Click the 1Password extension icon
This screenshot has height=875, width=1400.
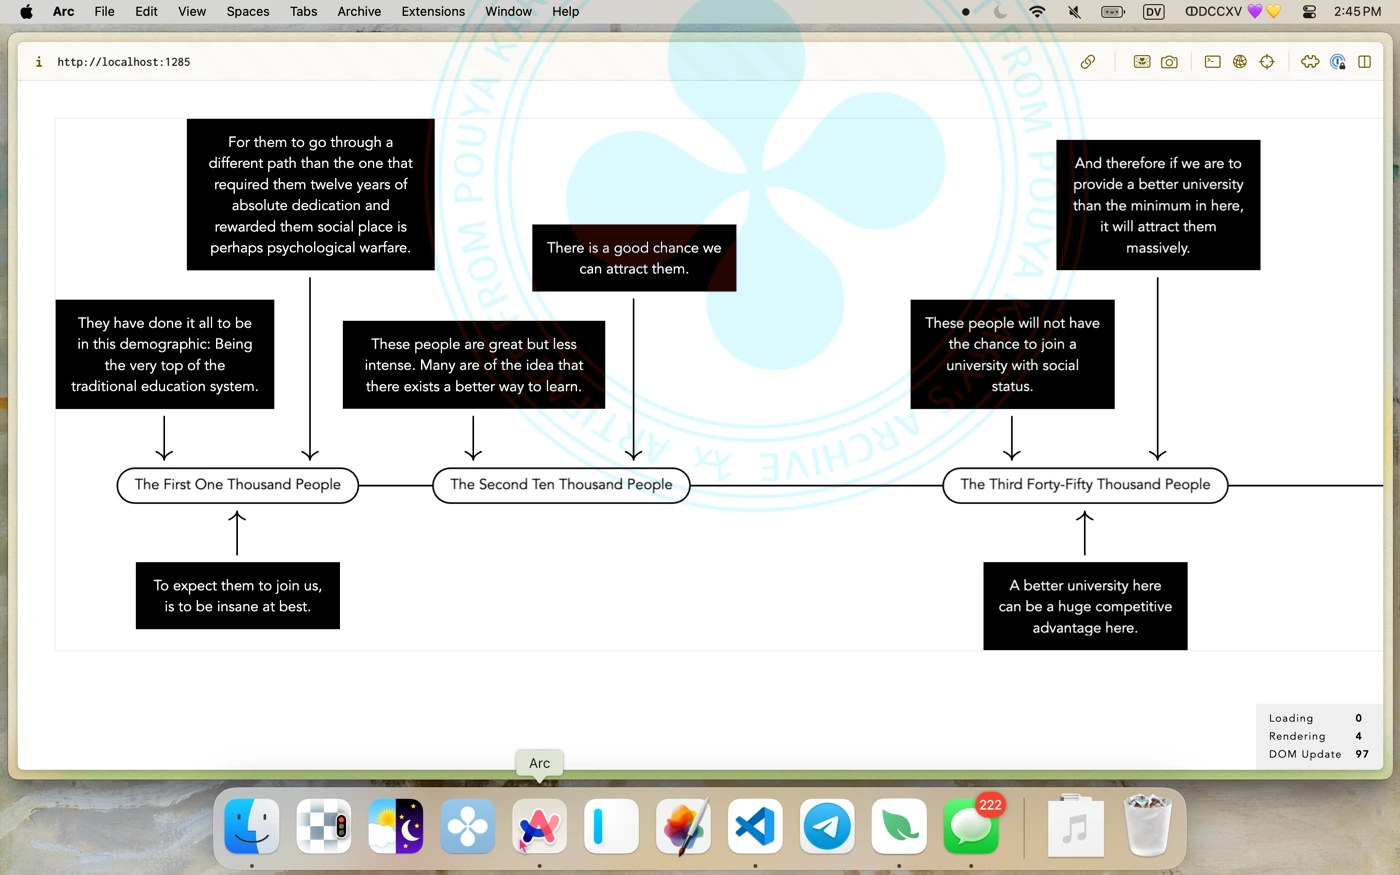coord(1338,62)
